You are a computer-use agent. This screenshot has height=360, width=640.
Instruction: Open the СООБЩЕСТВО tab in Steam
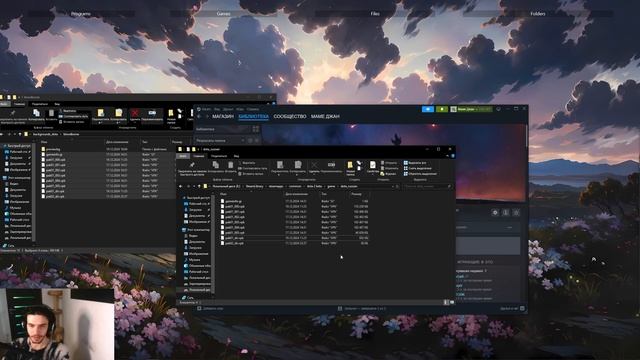(x=290, y=116)
